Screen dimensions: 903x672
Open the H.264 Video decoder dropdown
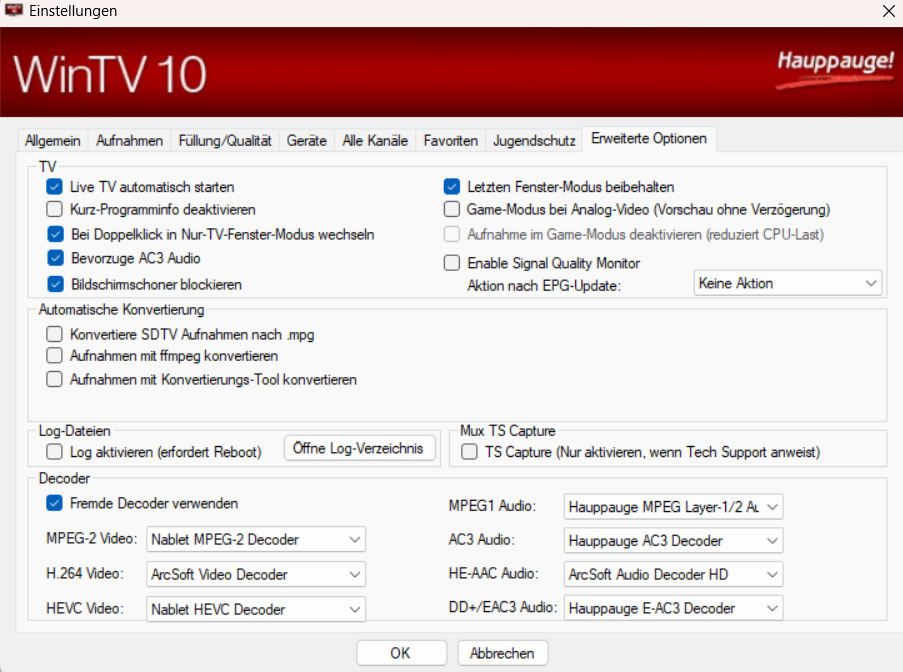[256, 574]
